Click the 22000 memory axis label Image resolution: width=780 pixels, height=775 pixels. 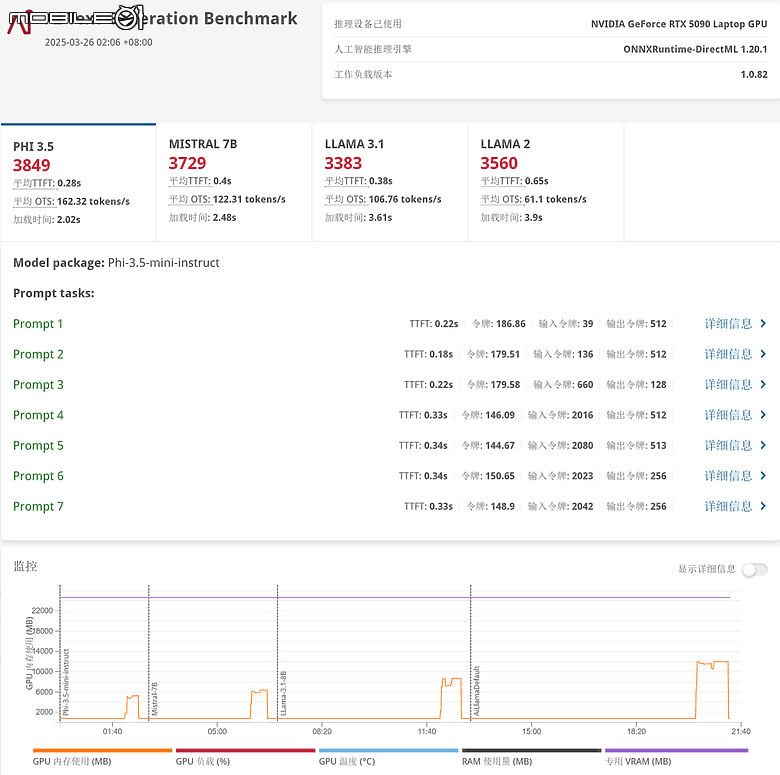pos(42,610)
